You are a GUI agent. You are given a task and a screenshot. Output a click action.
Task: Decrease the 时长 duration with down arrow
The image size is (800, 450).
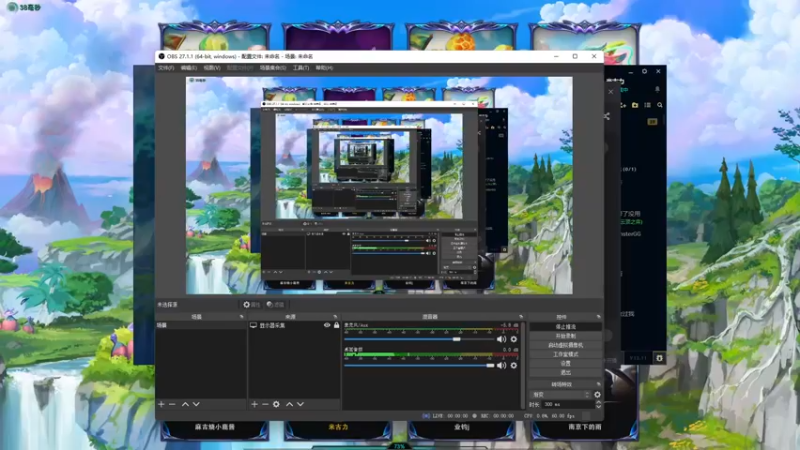click(598, 407)
